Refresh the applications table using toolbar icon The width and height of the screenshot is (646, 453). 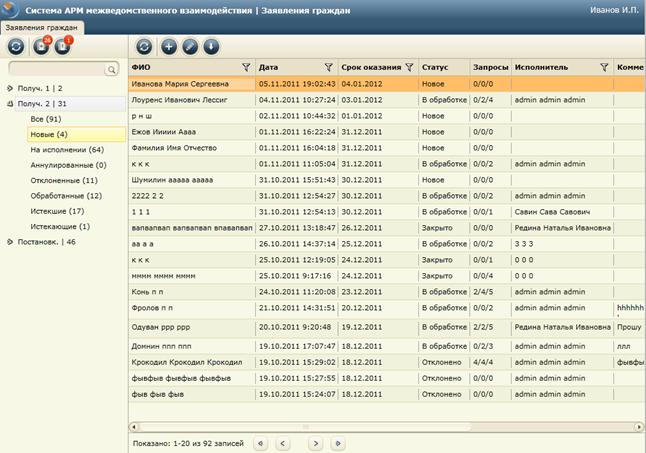point(144,47)
